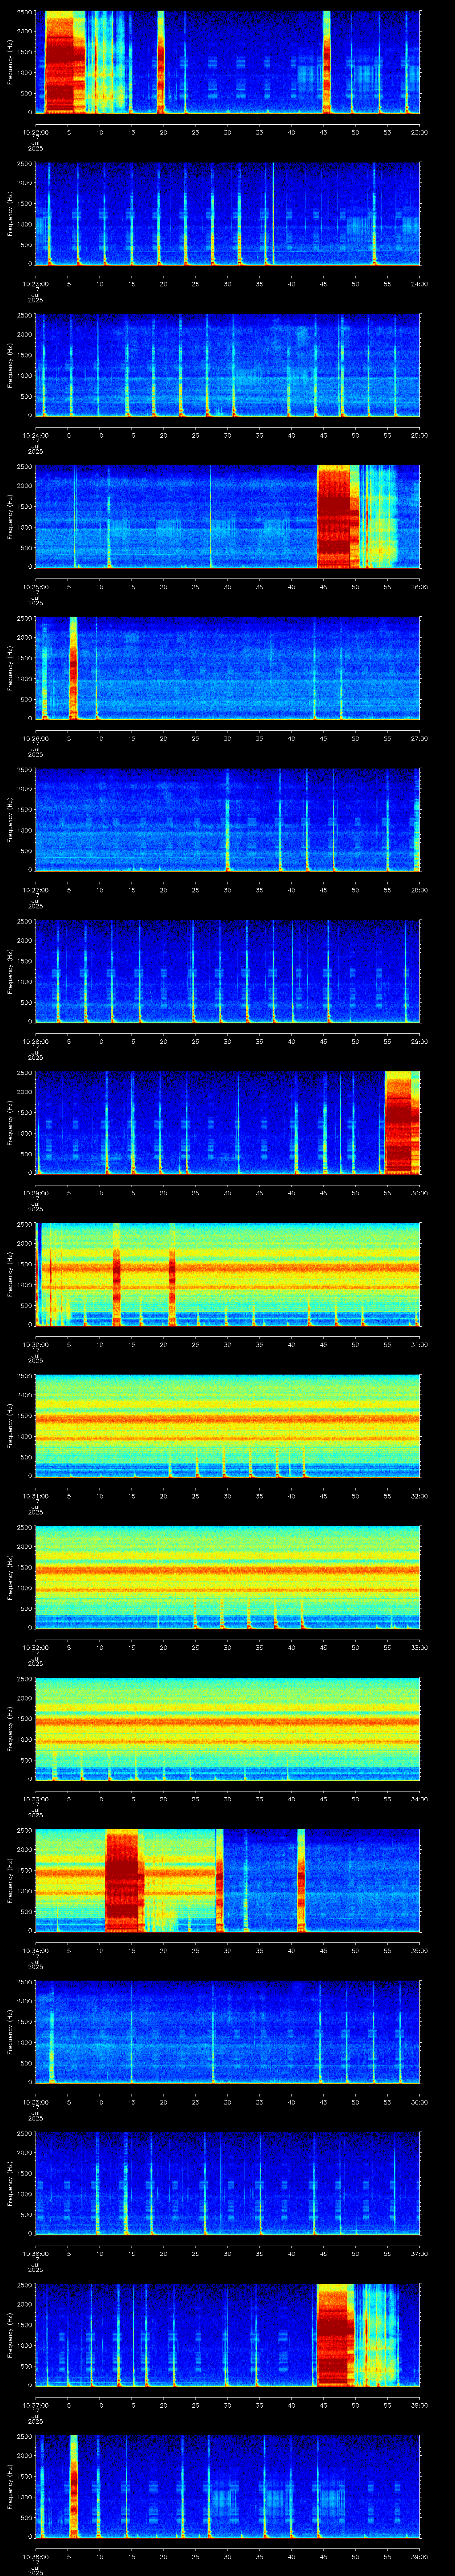Click the 31:00 end time label
455x2576 pixels.
pos(420,1344)
